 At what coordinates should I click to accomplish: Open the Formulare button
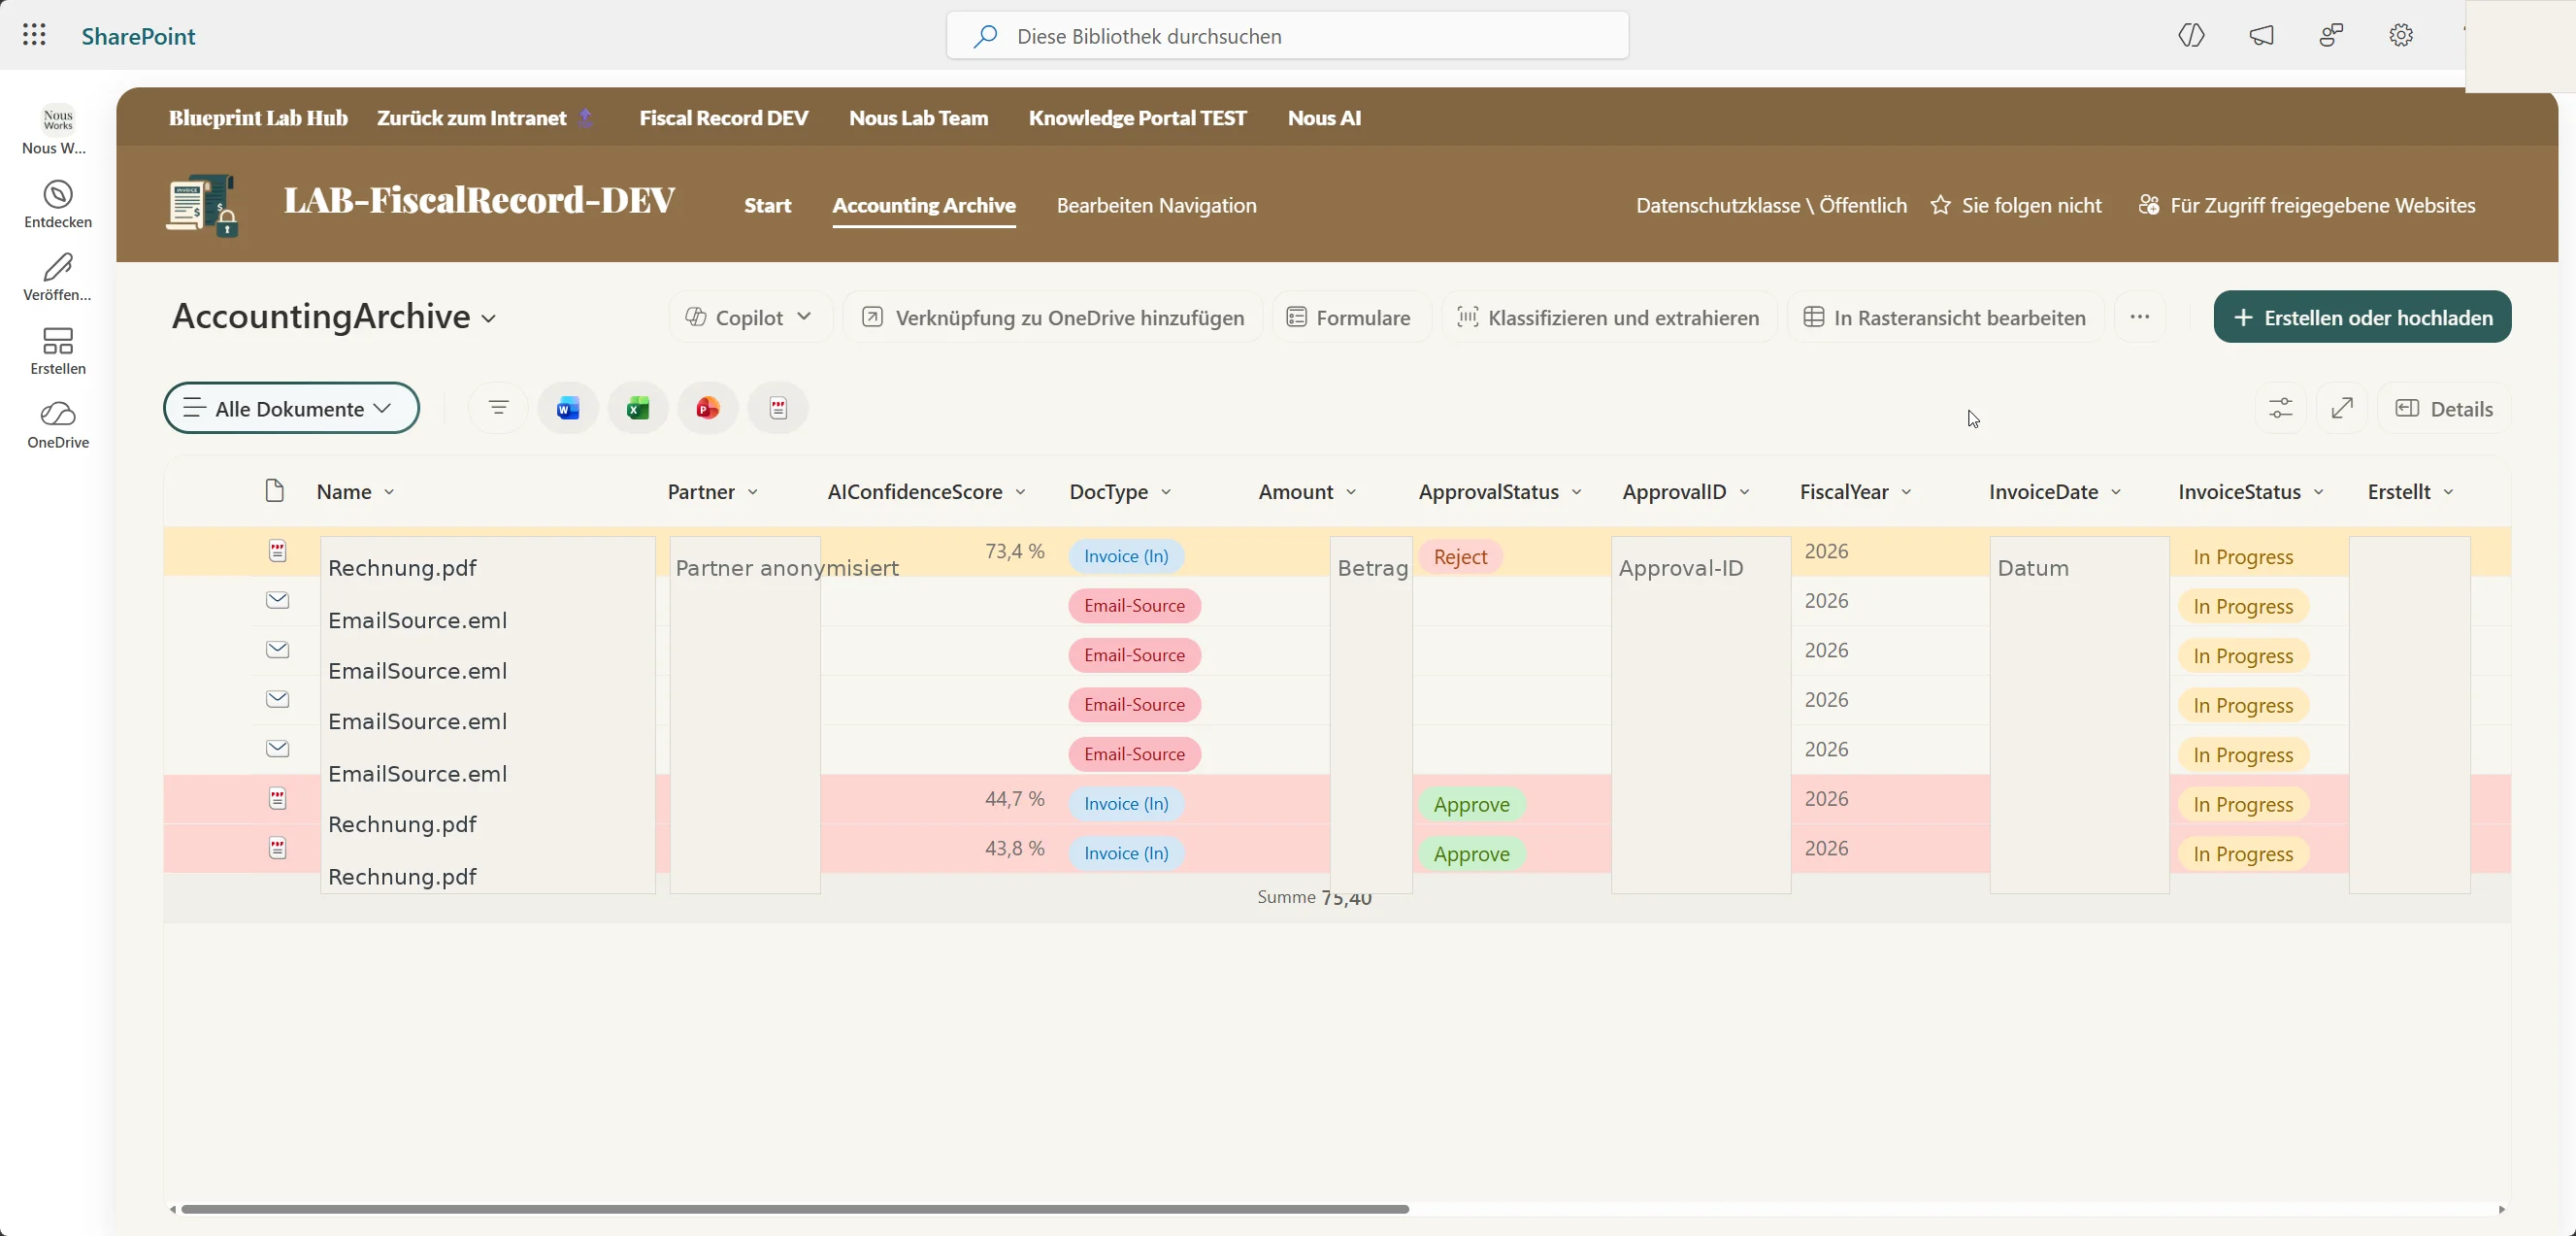tap(1349, 317)
